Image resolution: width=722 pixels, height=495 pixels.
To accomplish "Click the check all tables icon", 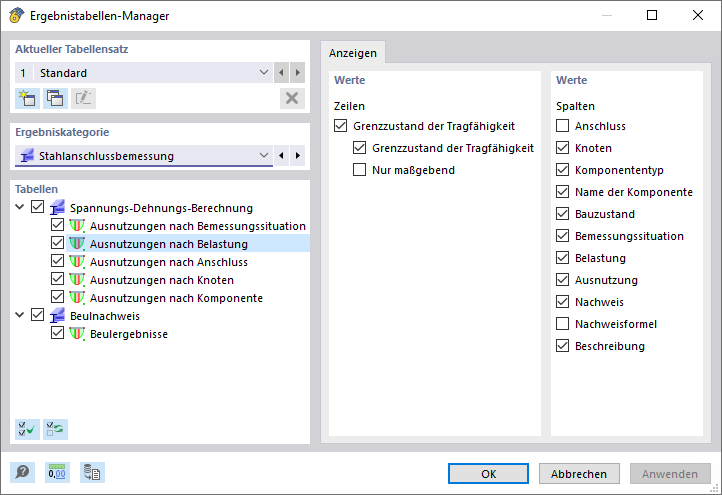I will 27,429.
